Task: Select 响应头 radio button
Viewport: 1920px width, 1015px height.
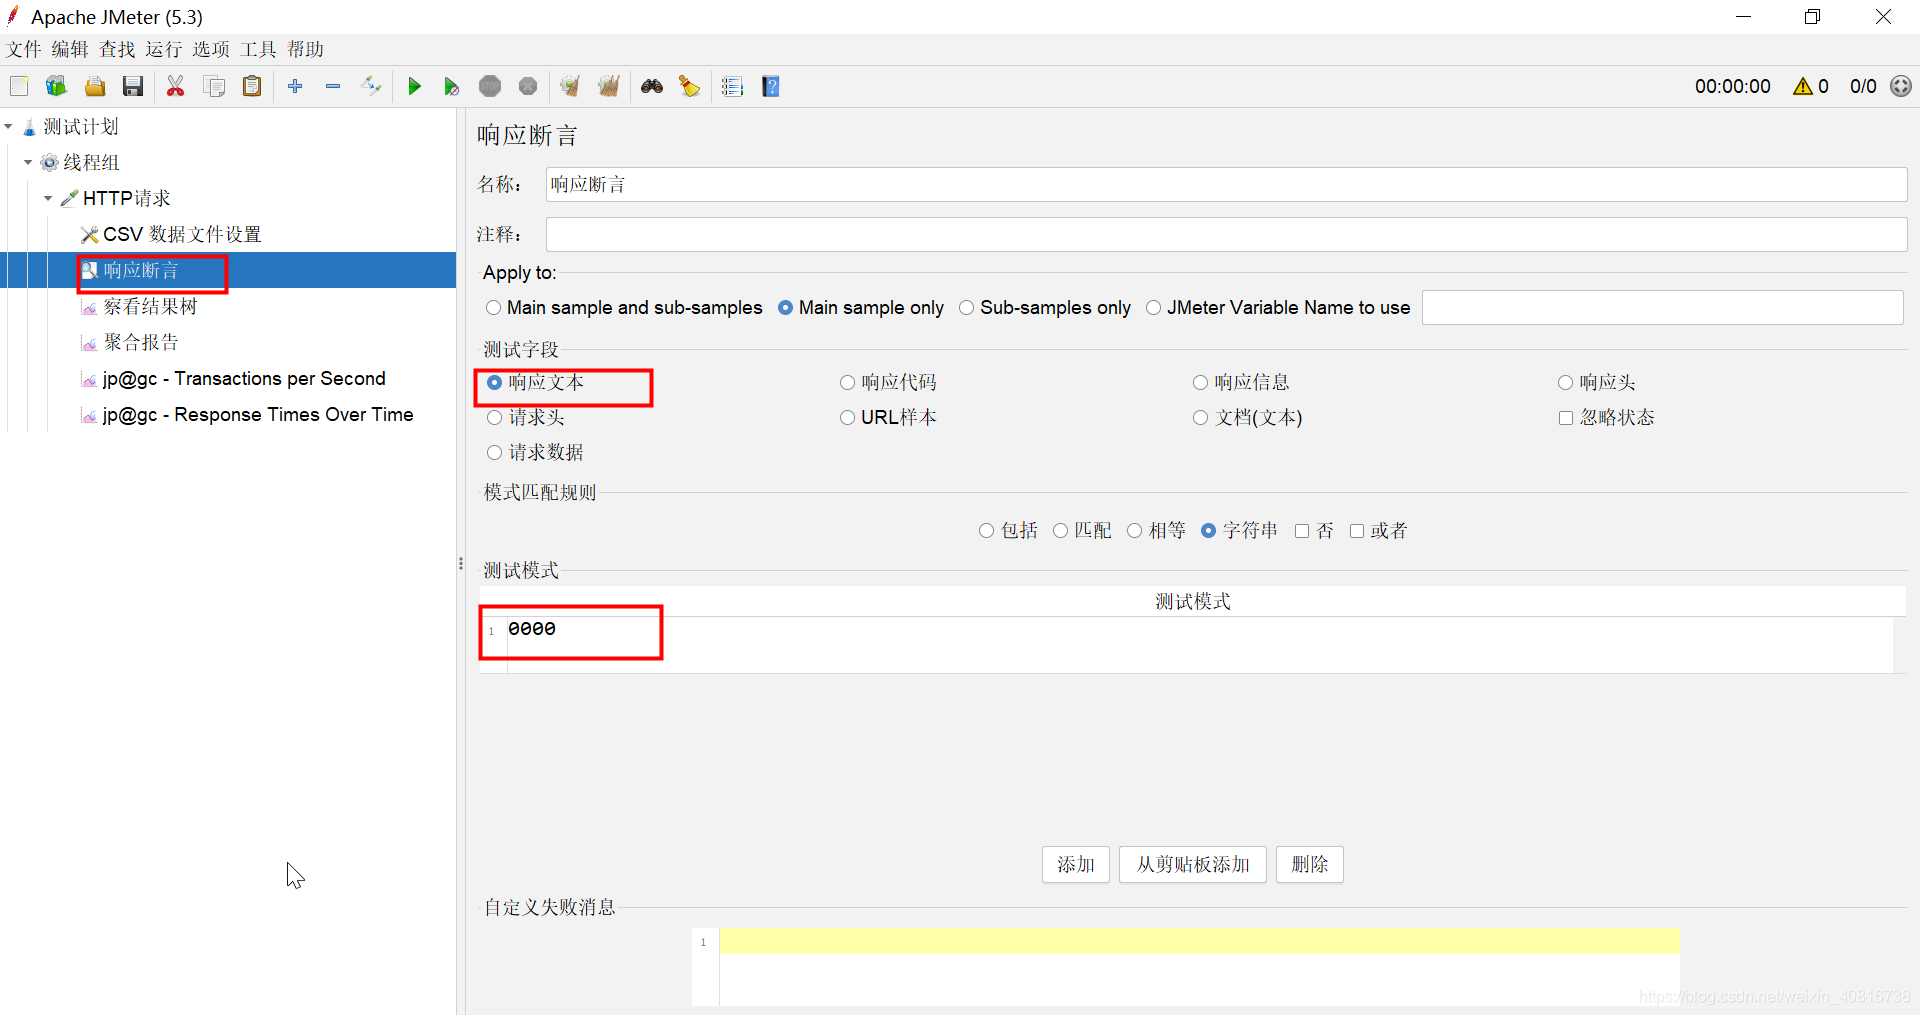Action: (1566, 383)
